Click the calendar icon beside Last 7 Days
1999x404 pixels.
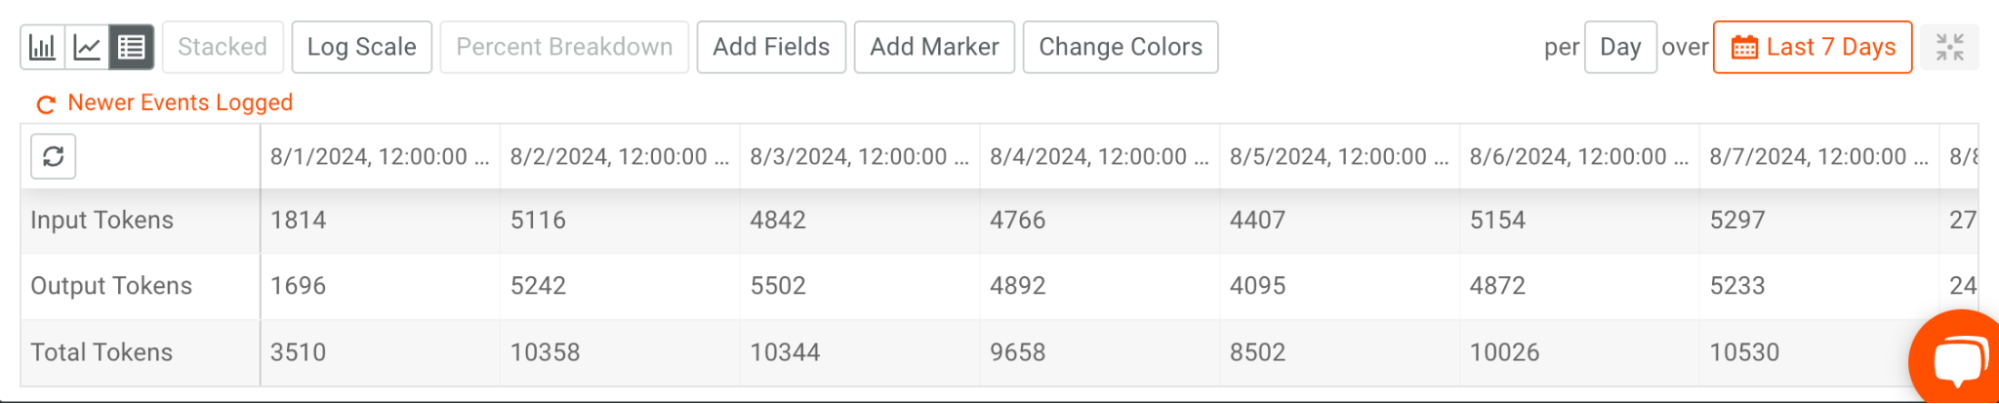point(1744,47)
